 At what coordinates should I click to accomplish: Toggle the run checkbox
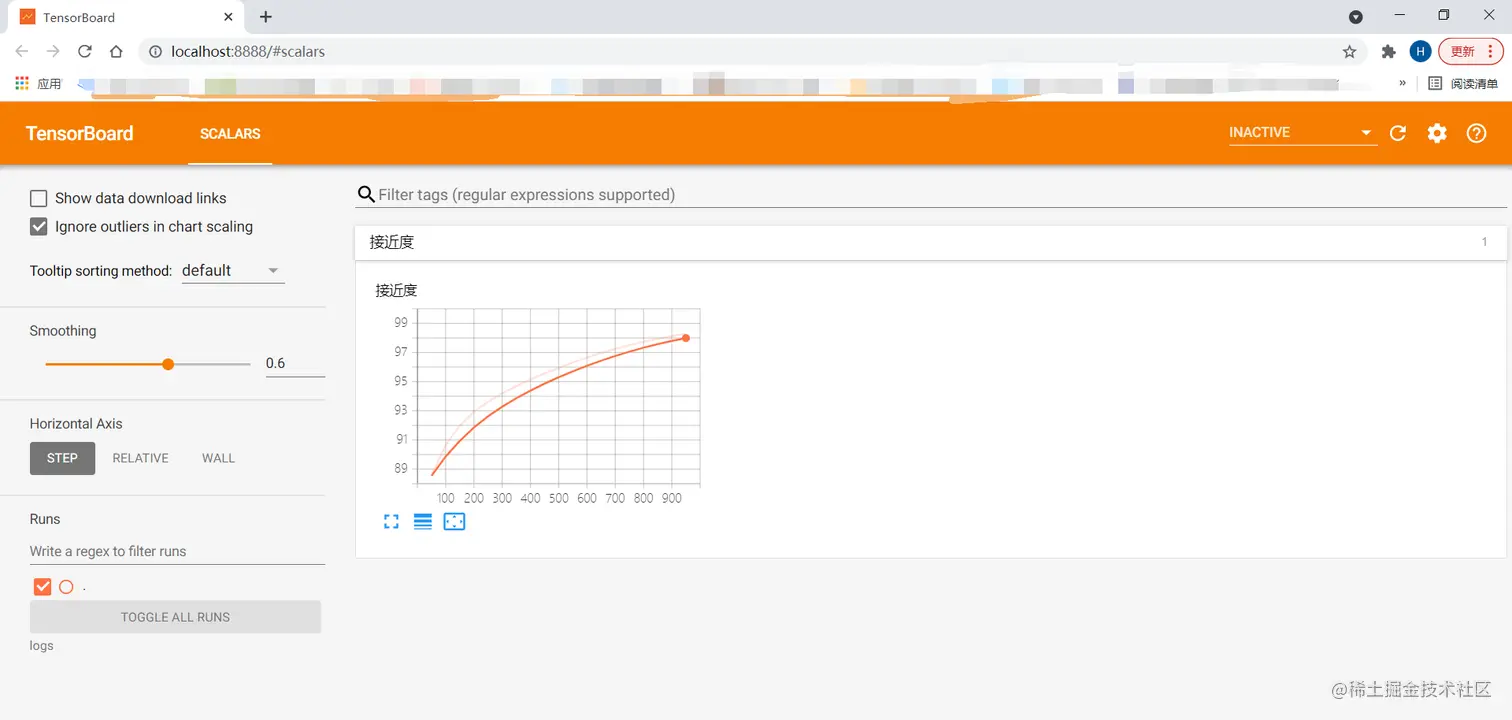(x=42, y=587)
